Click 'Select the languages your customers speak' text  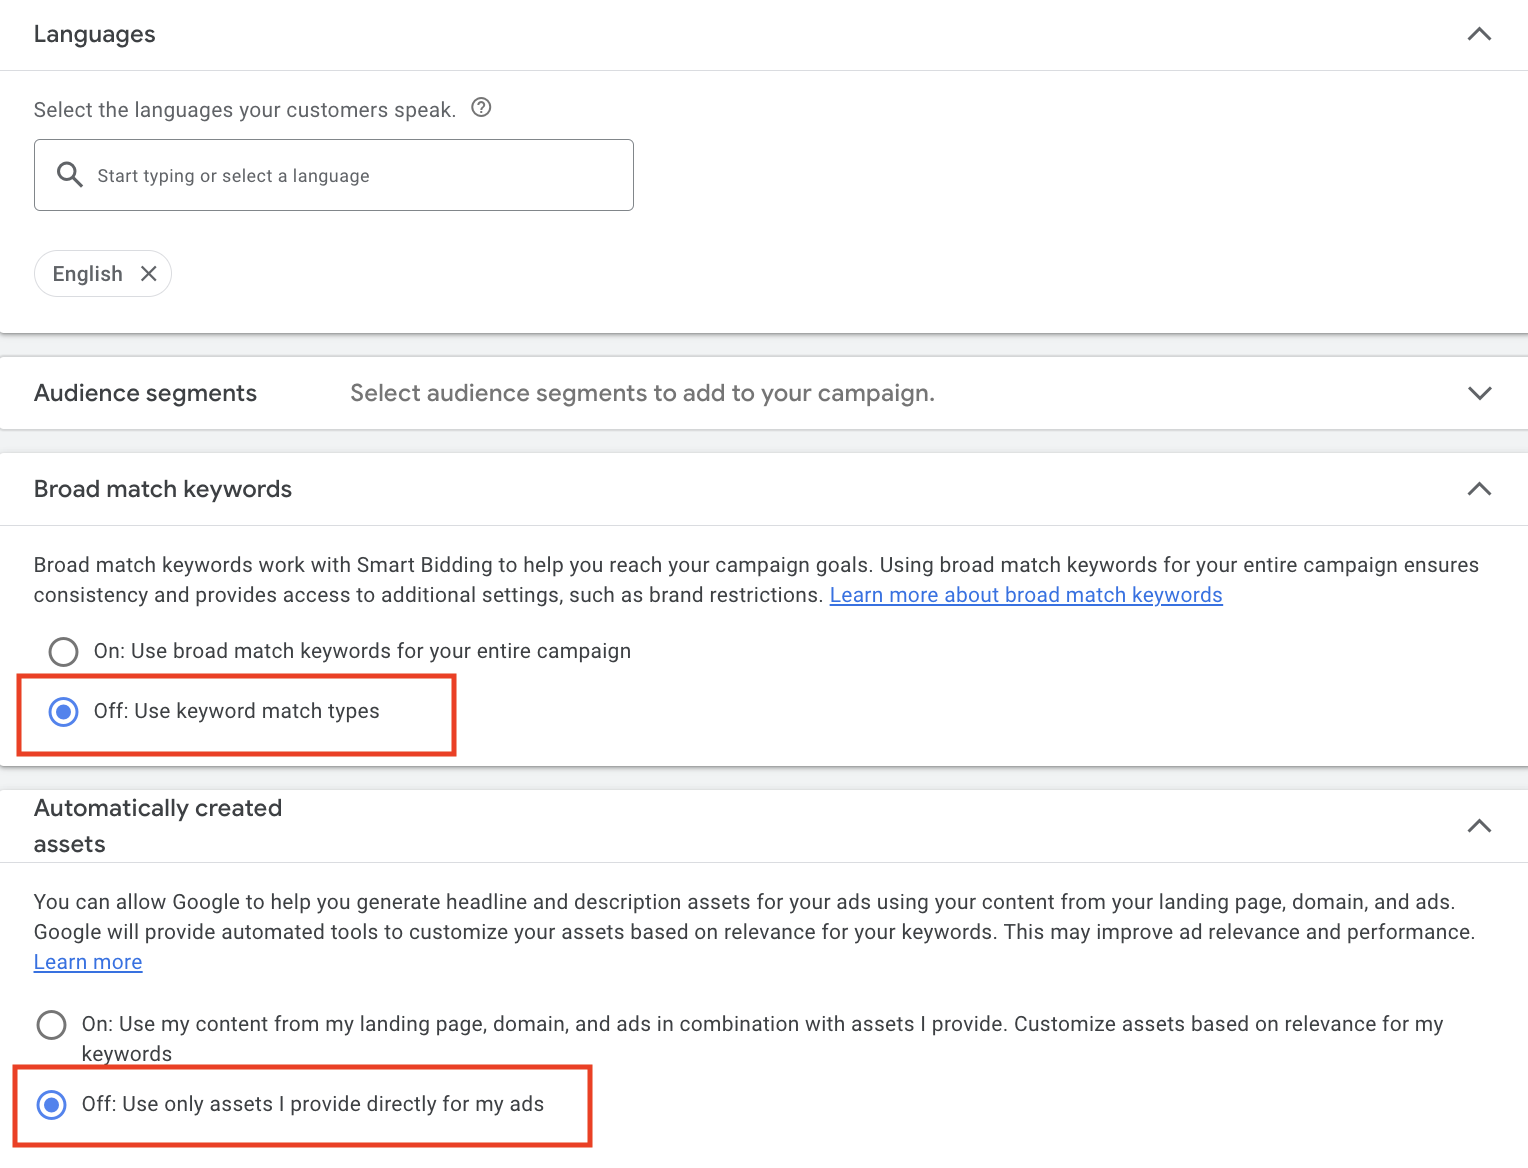(245, 110)
